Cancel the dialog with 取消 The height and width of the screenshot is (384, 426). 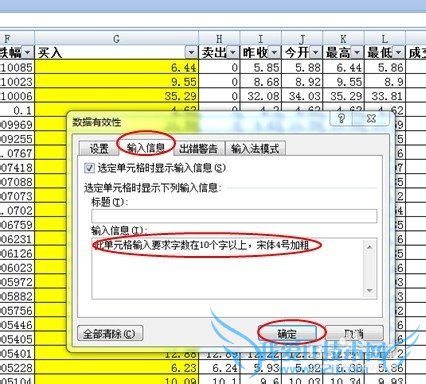(354, 333)
